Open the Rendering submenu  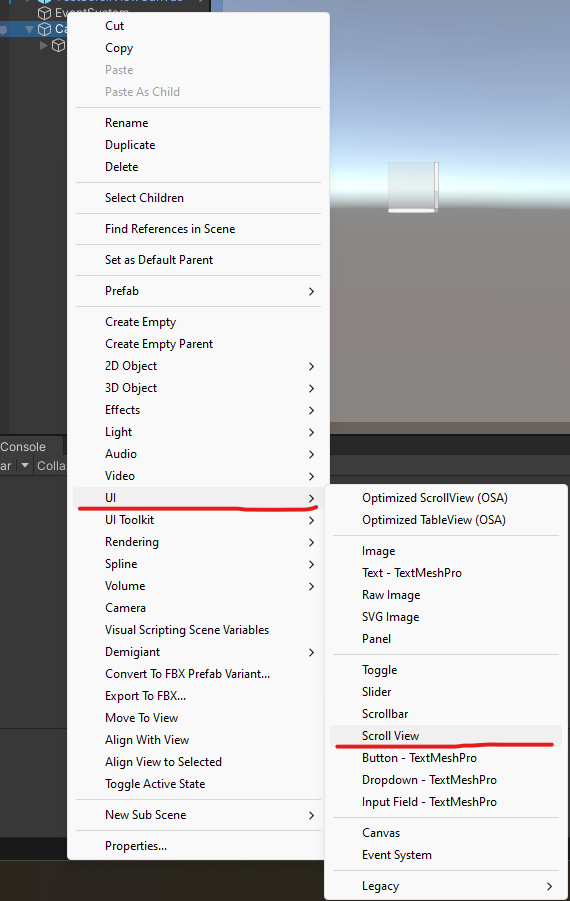[x=198, y=542]
